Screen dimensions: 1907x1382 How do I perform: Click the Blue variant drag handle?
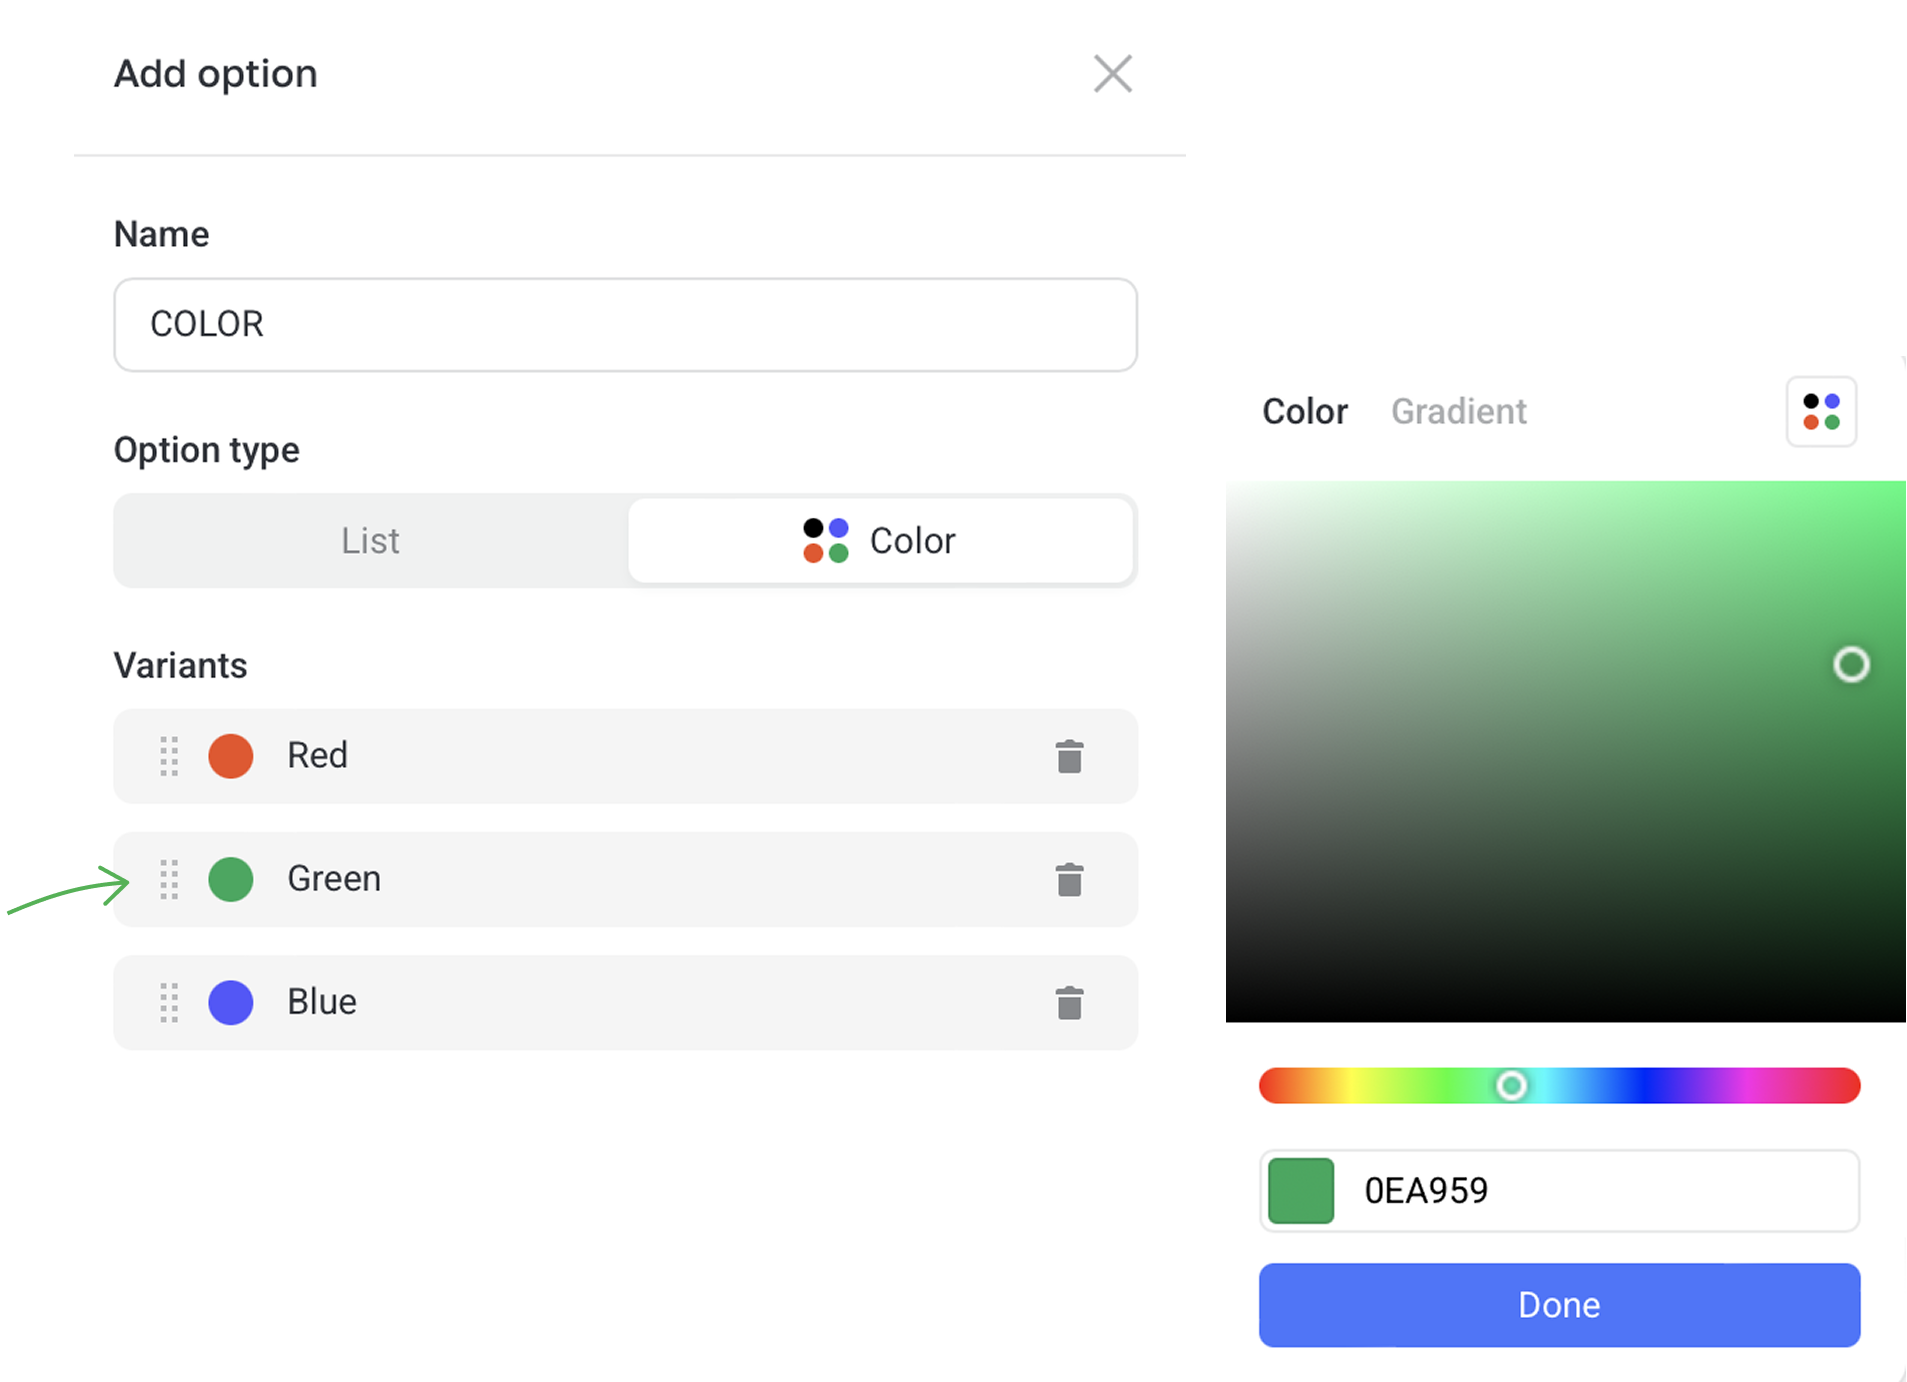coord(169,1002)
